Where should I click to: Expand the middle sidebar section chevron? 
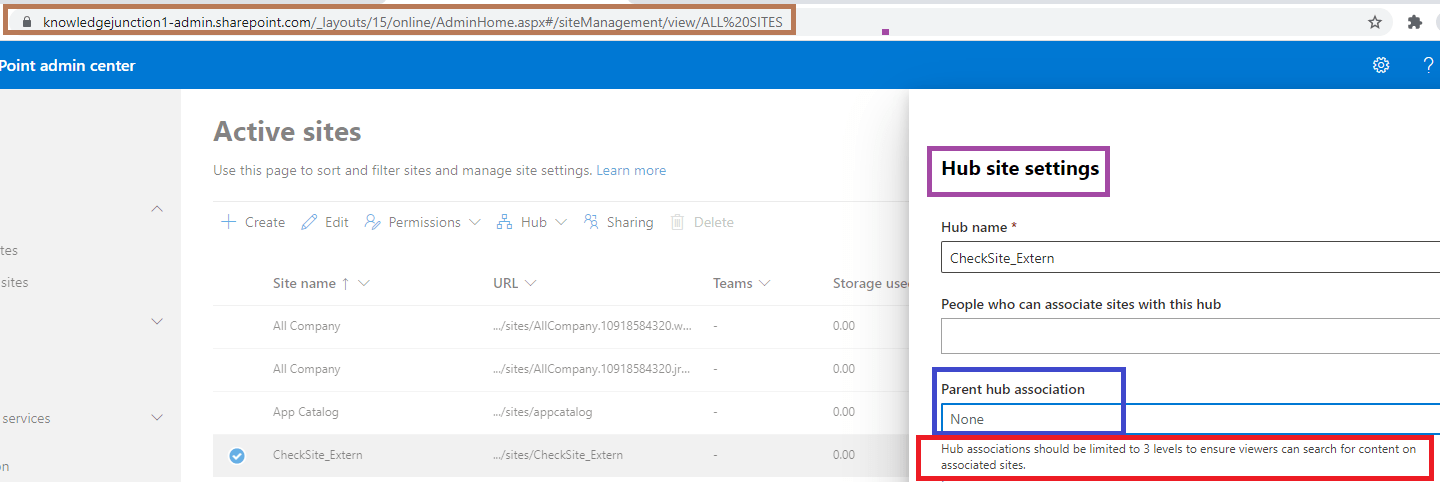(x=157, y=321)
